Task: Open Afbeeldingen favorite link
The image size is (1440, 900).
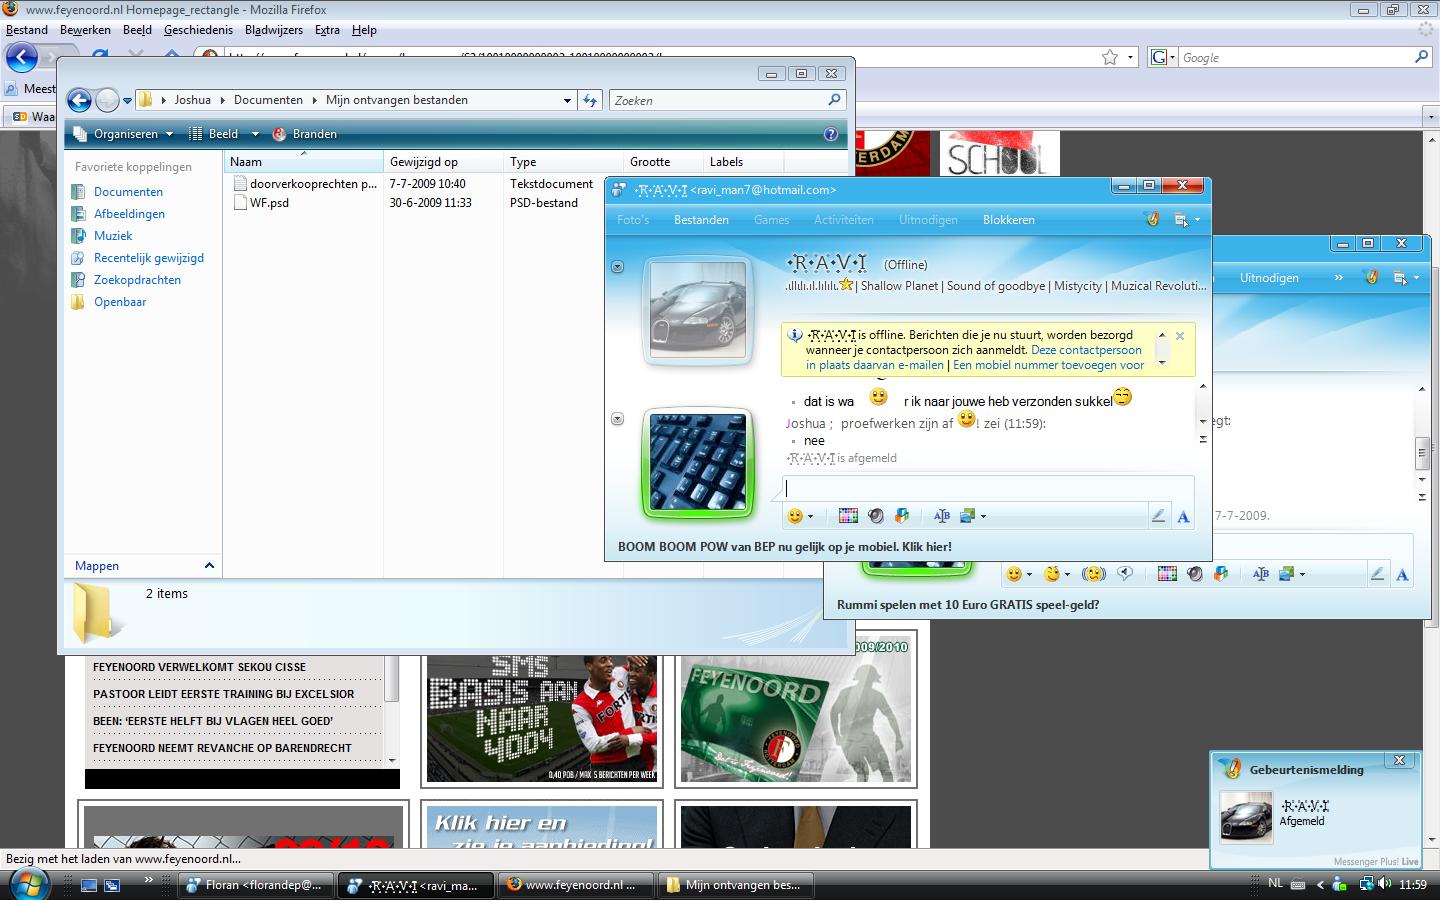Action: click(x=129, y=214)
